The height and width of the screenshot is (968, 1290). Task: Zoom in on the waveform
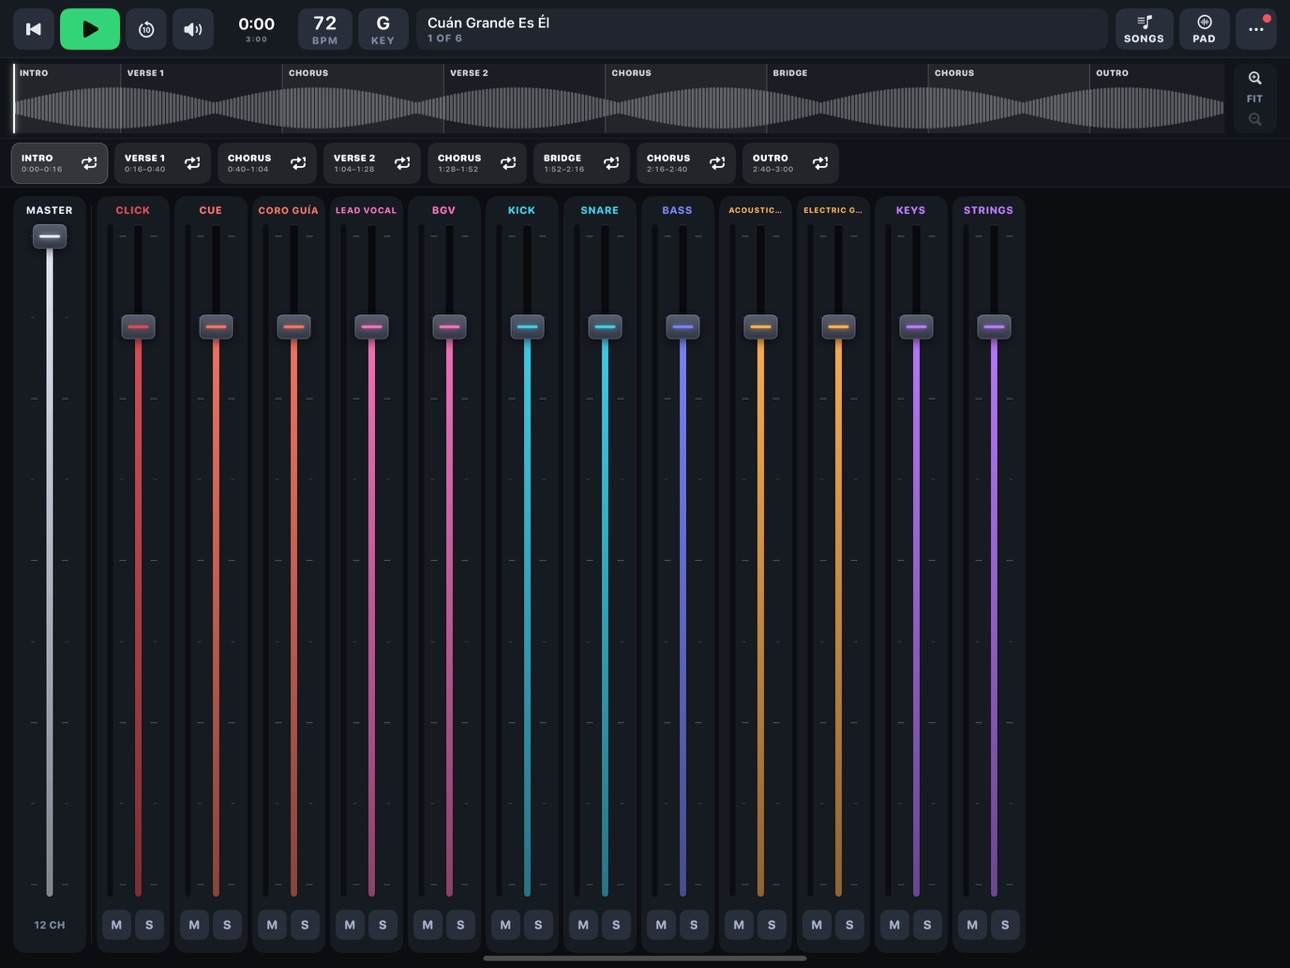[1255, 78]
